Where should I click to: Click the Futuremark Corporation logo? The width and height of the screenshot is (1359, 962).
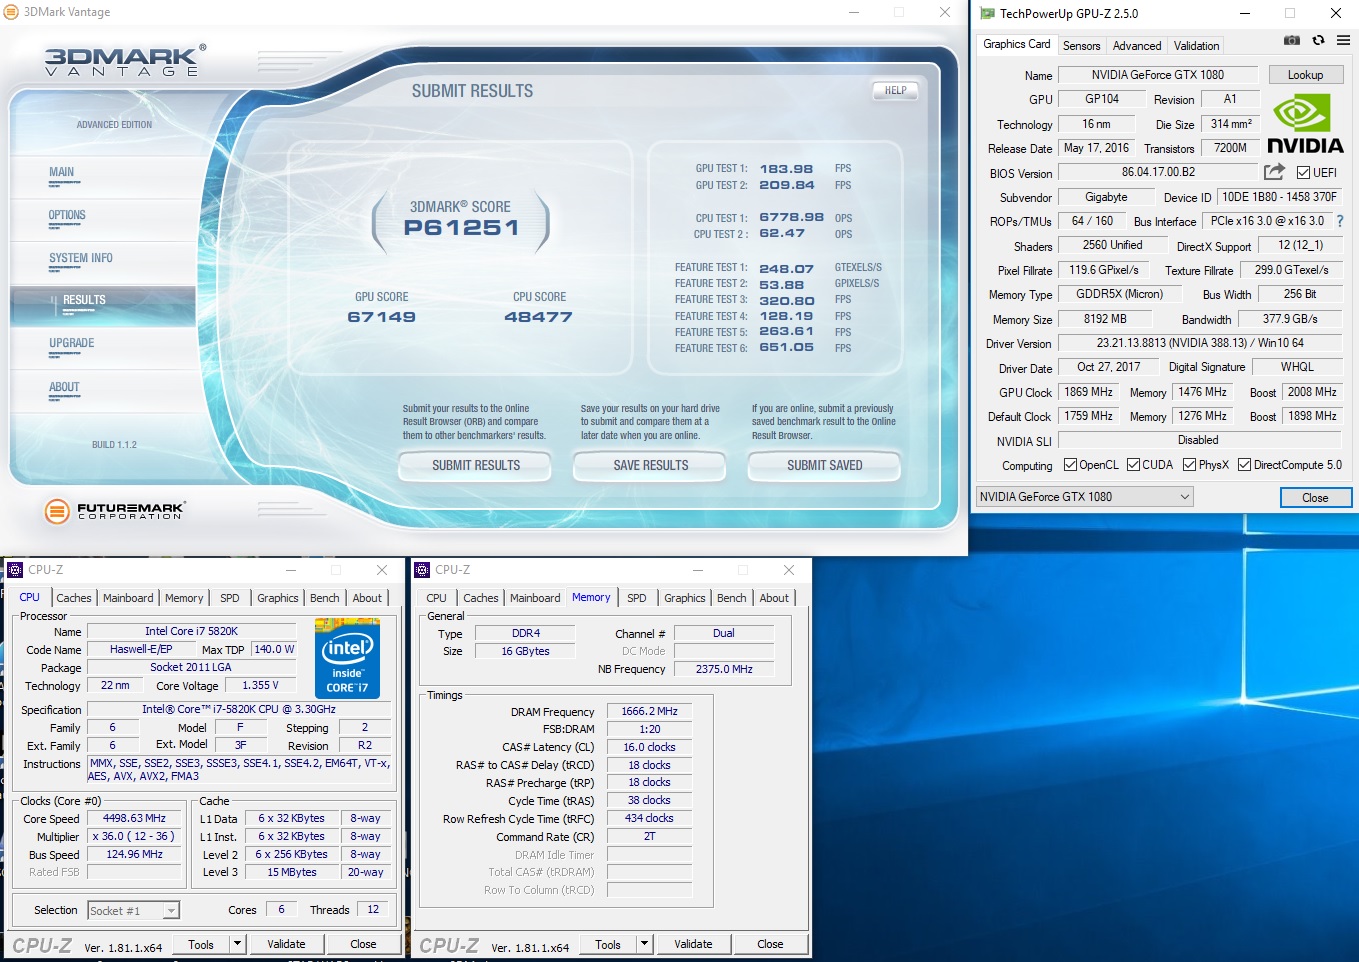tap(115, 511)
